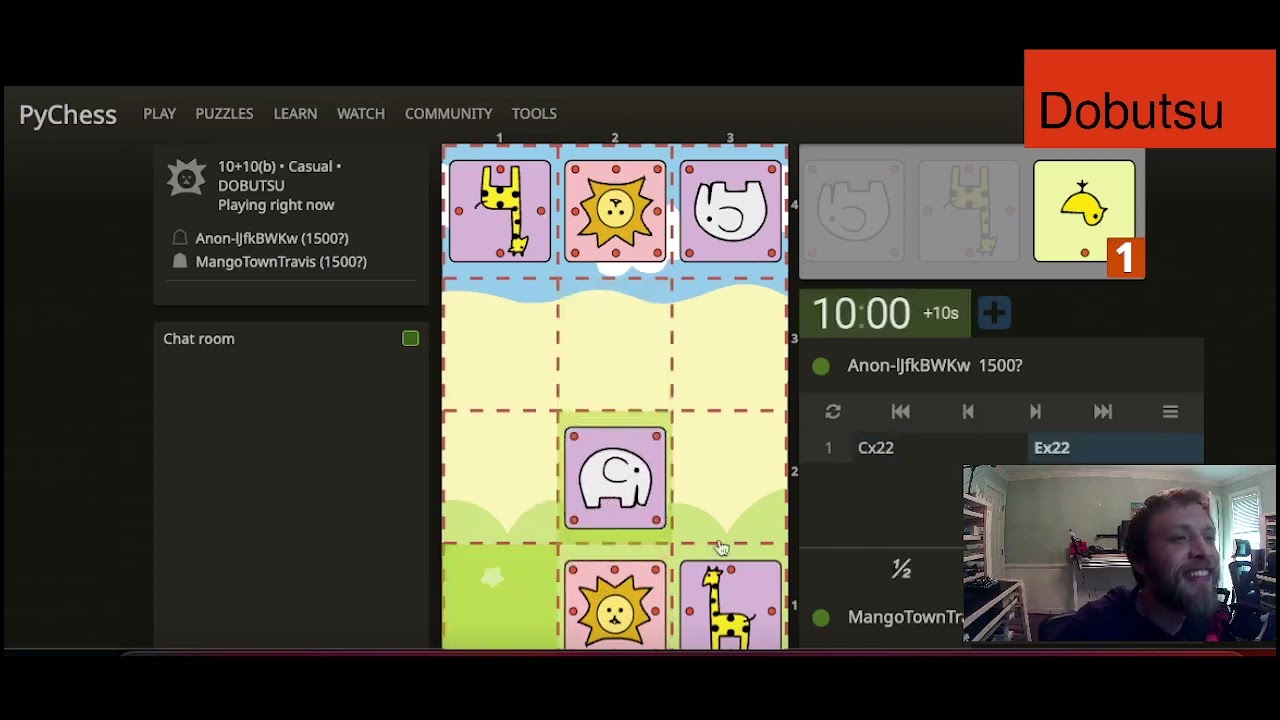The width and height of the screenshot is (1280, 720).
Task: Open the PUZZLES menu
Action: click(x=224, y=113)
